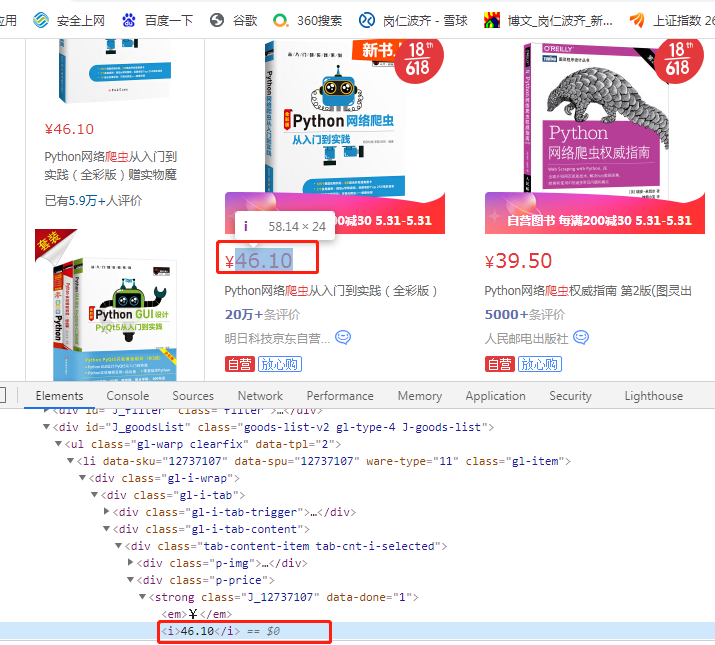Open the Security tab
The width and height of the screenshot is (715, 645).
click(x=570, y=395)
